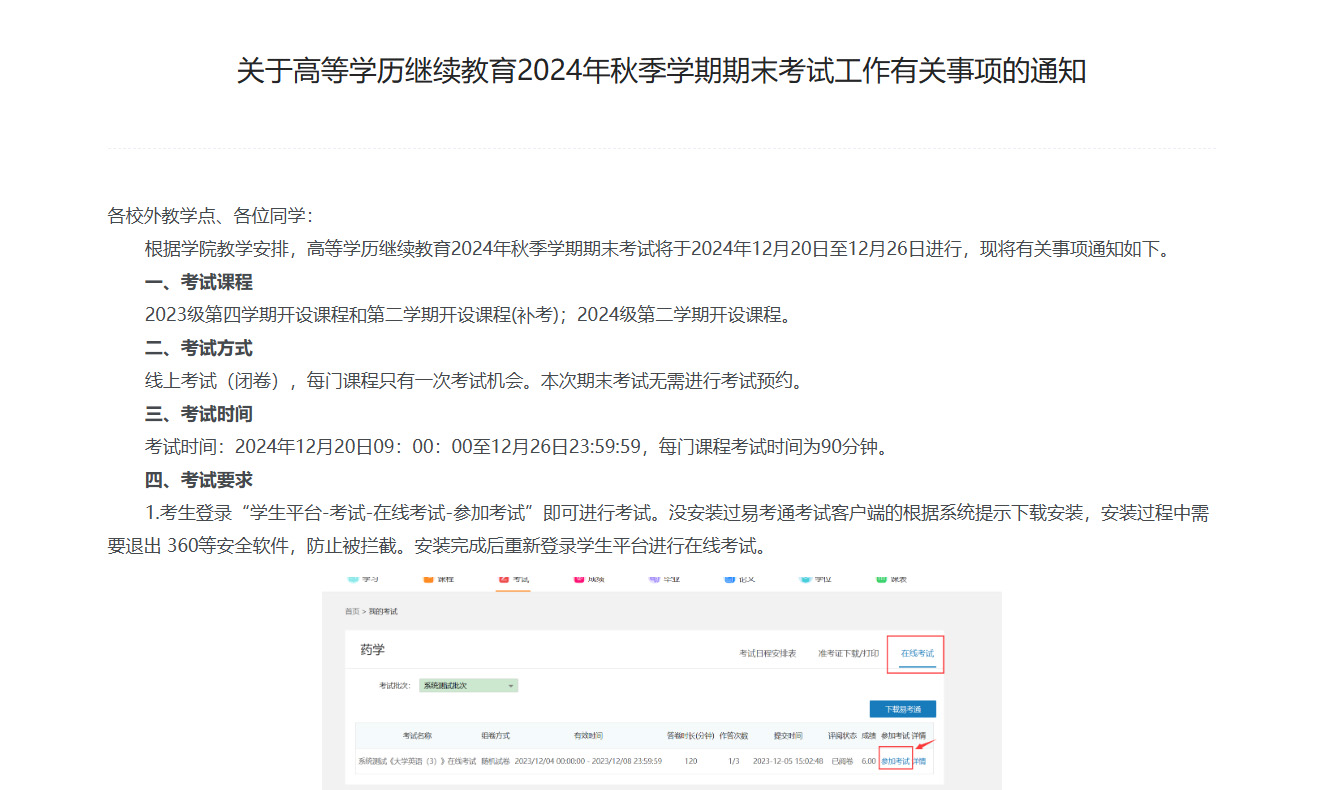Click the heading 三、考试时间
The height and width of the screenshot is (790, 1342).
[198, 414]
